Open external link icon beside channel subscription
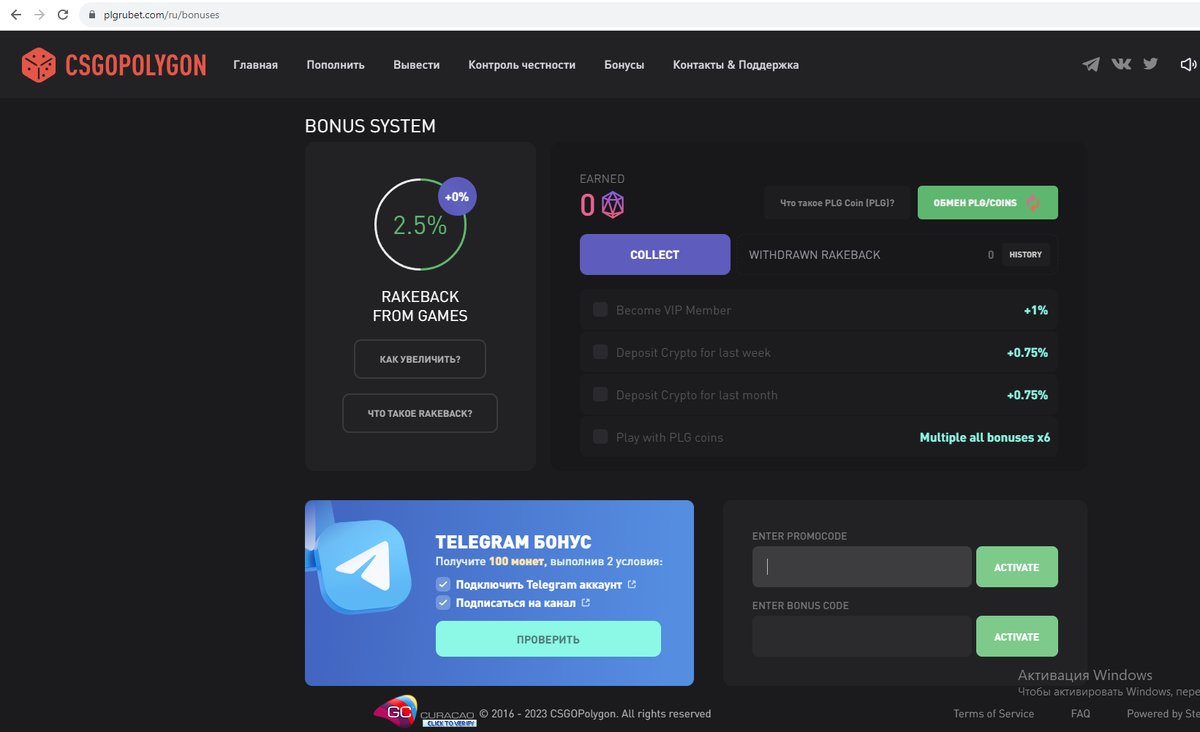The image size is (1200, 732). 586,603
